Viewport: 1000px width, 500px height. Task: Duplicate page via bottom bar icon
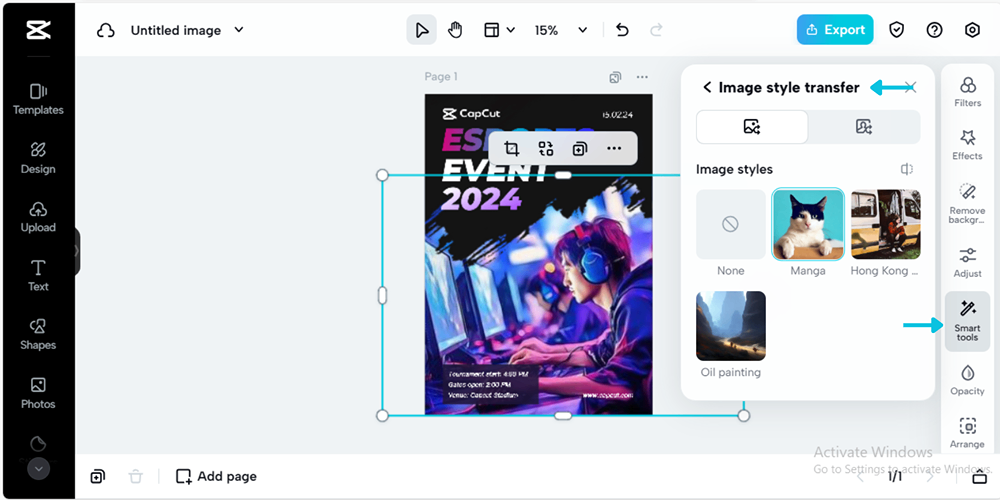(98, 476)
